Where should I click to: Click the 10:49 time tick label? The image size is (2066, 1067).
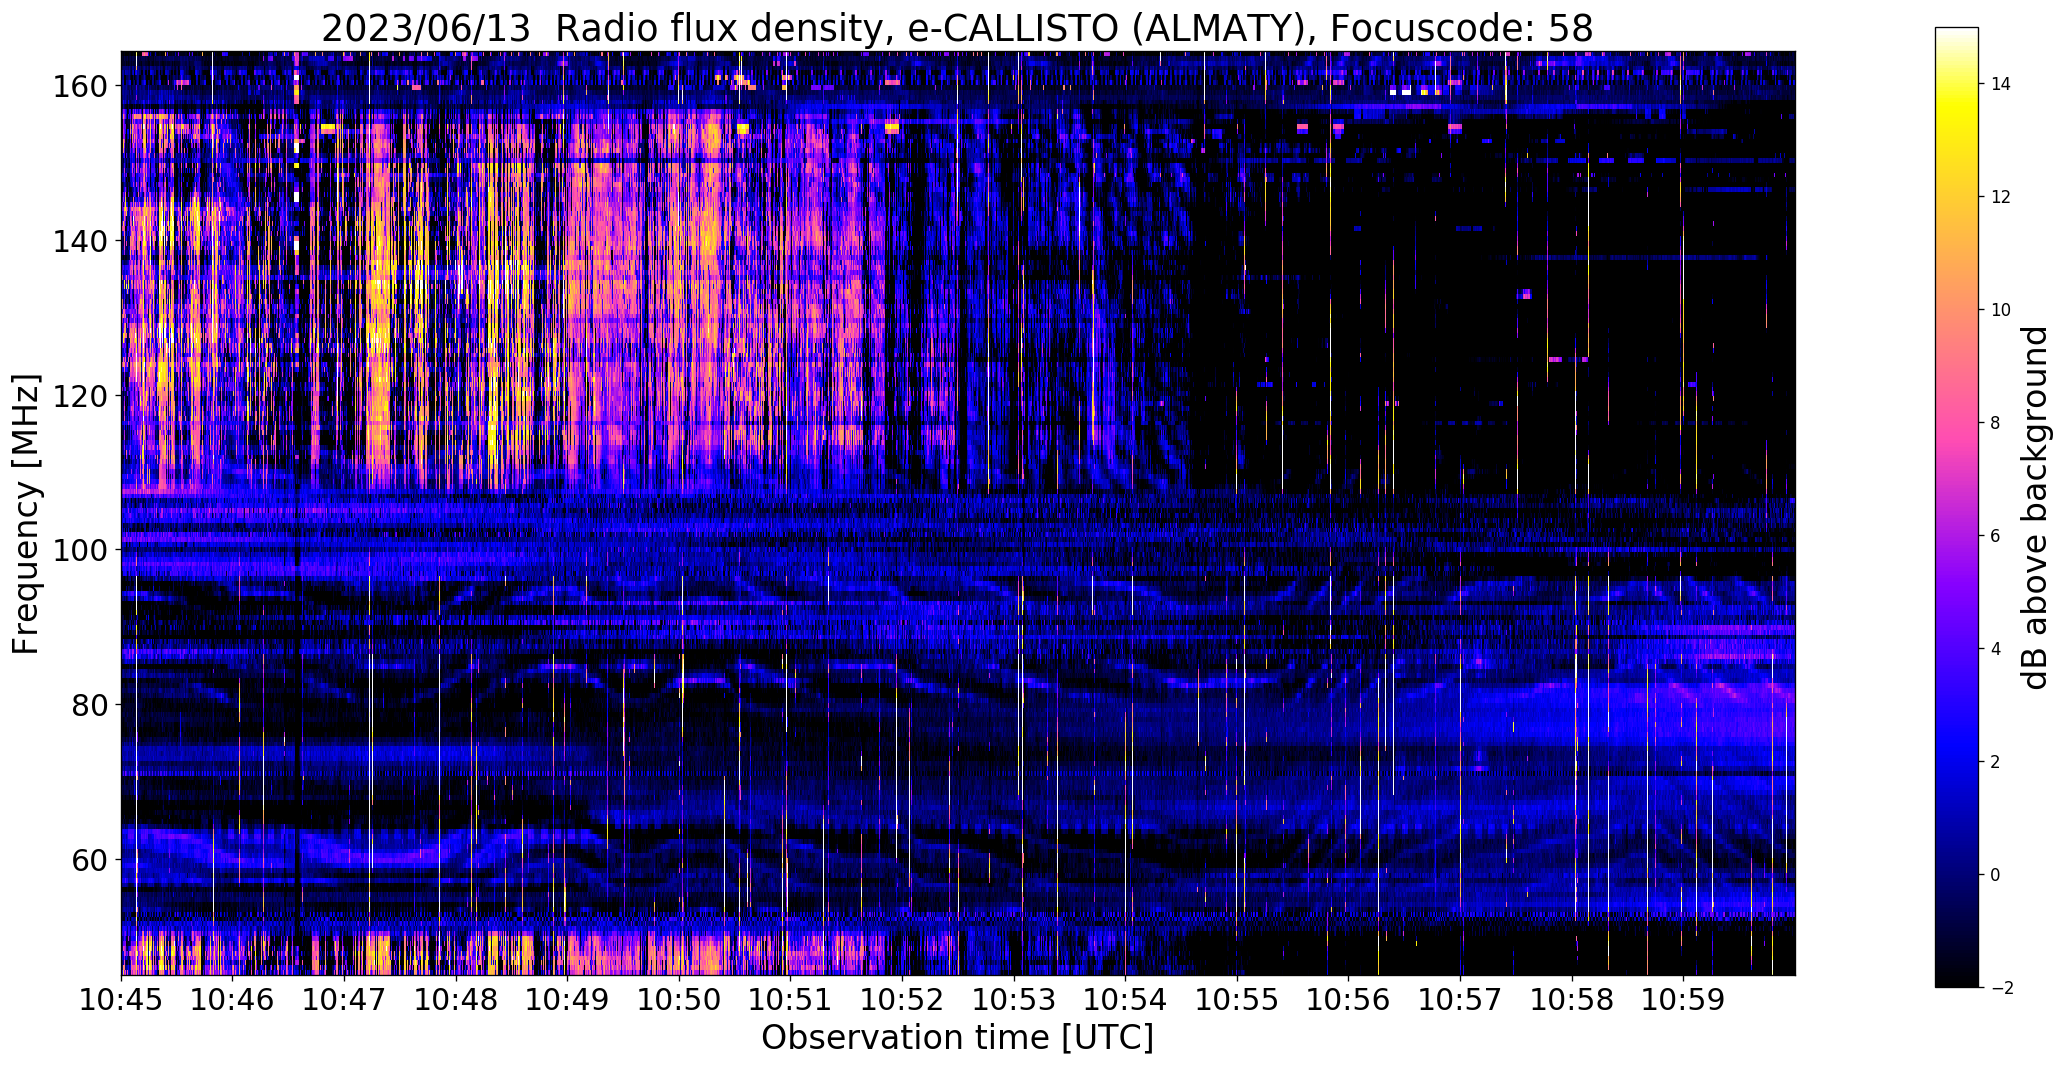click(568, 999)
